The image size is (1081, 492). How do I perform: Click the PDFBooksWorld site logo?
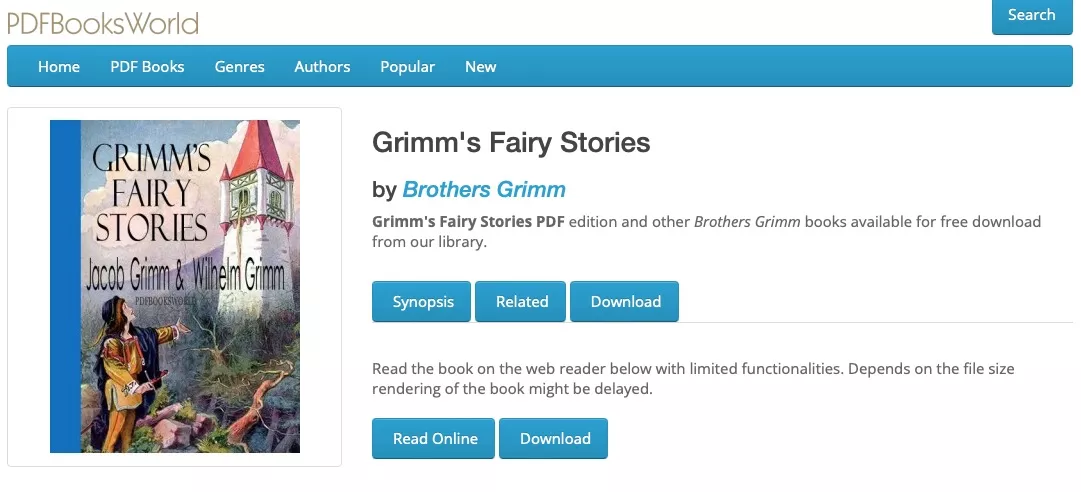103,22
